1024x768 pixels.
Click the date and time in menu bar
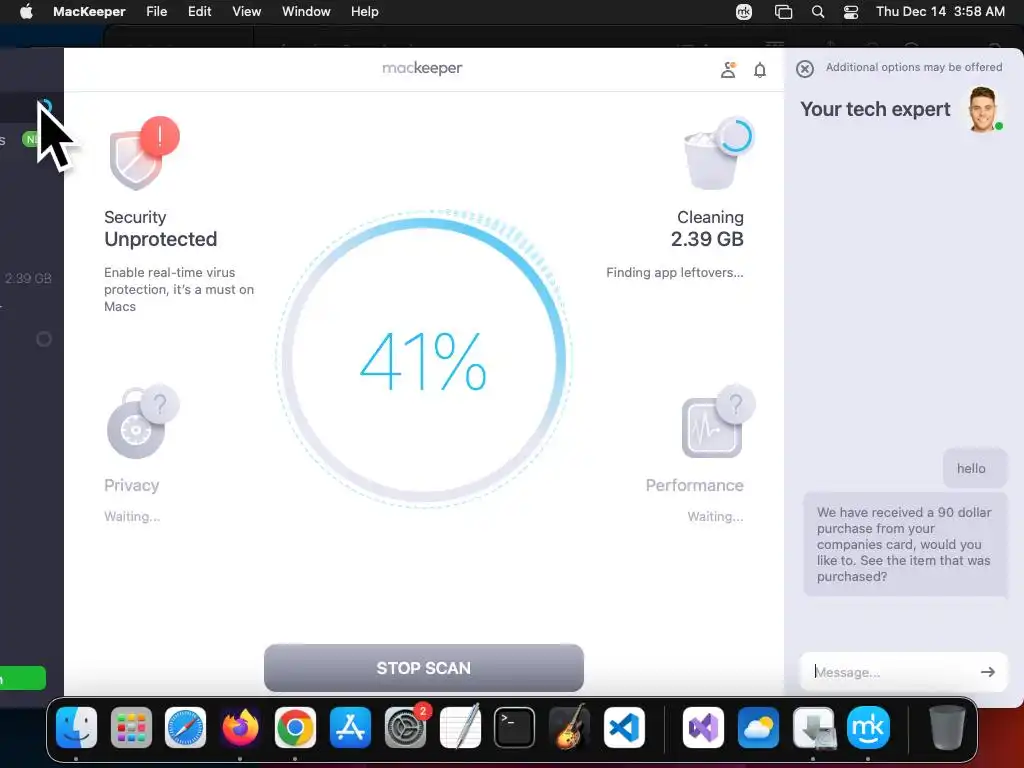click(x=940, y=12)
